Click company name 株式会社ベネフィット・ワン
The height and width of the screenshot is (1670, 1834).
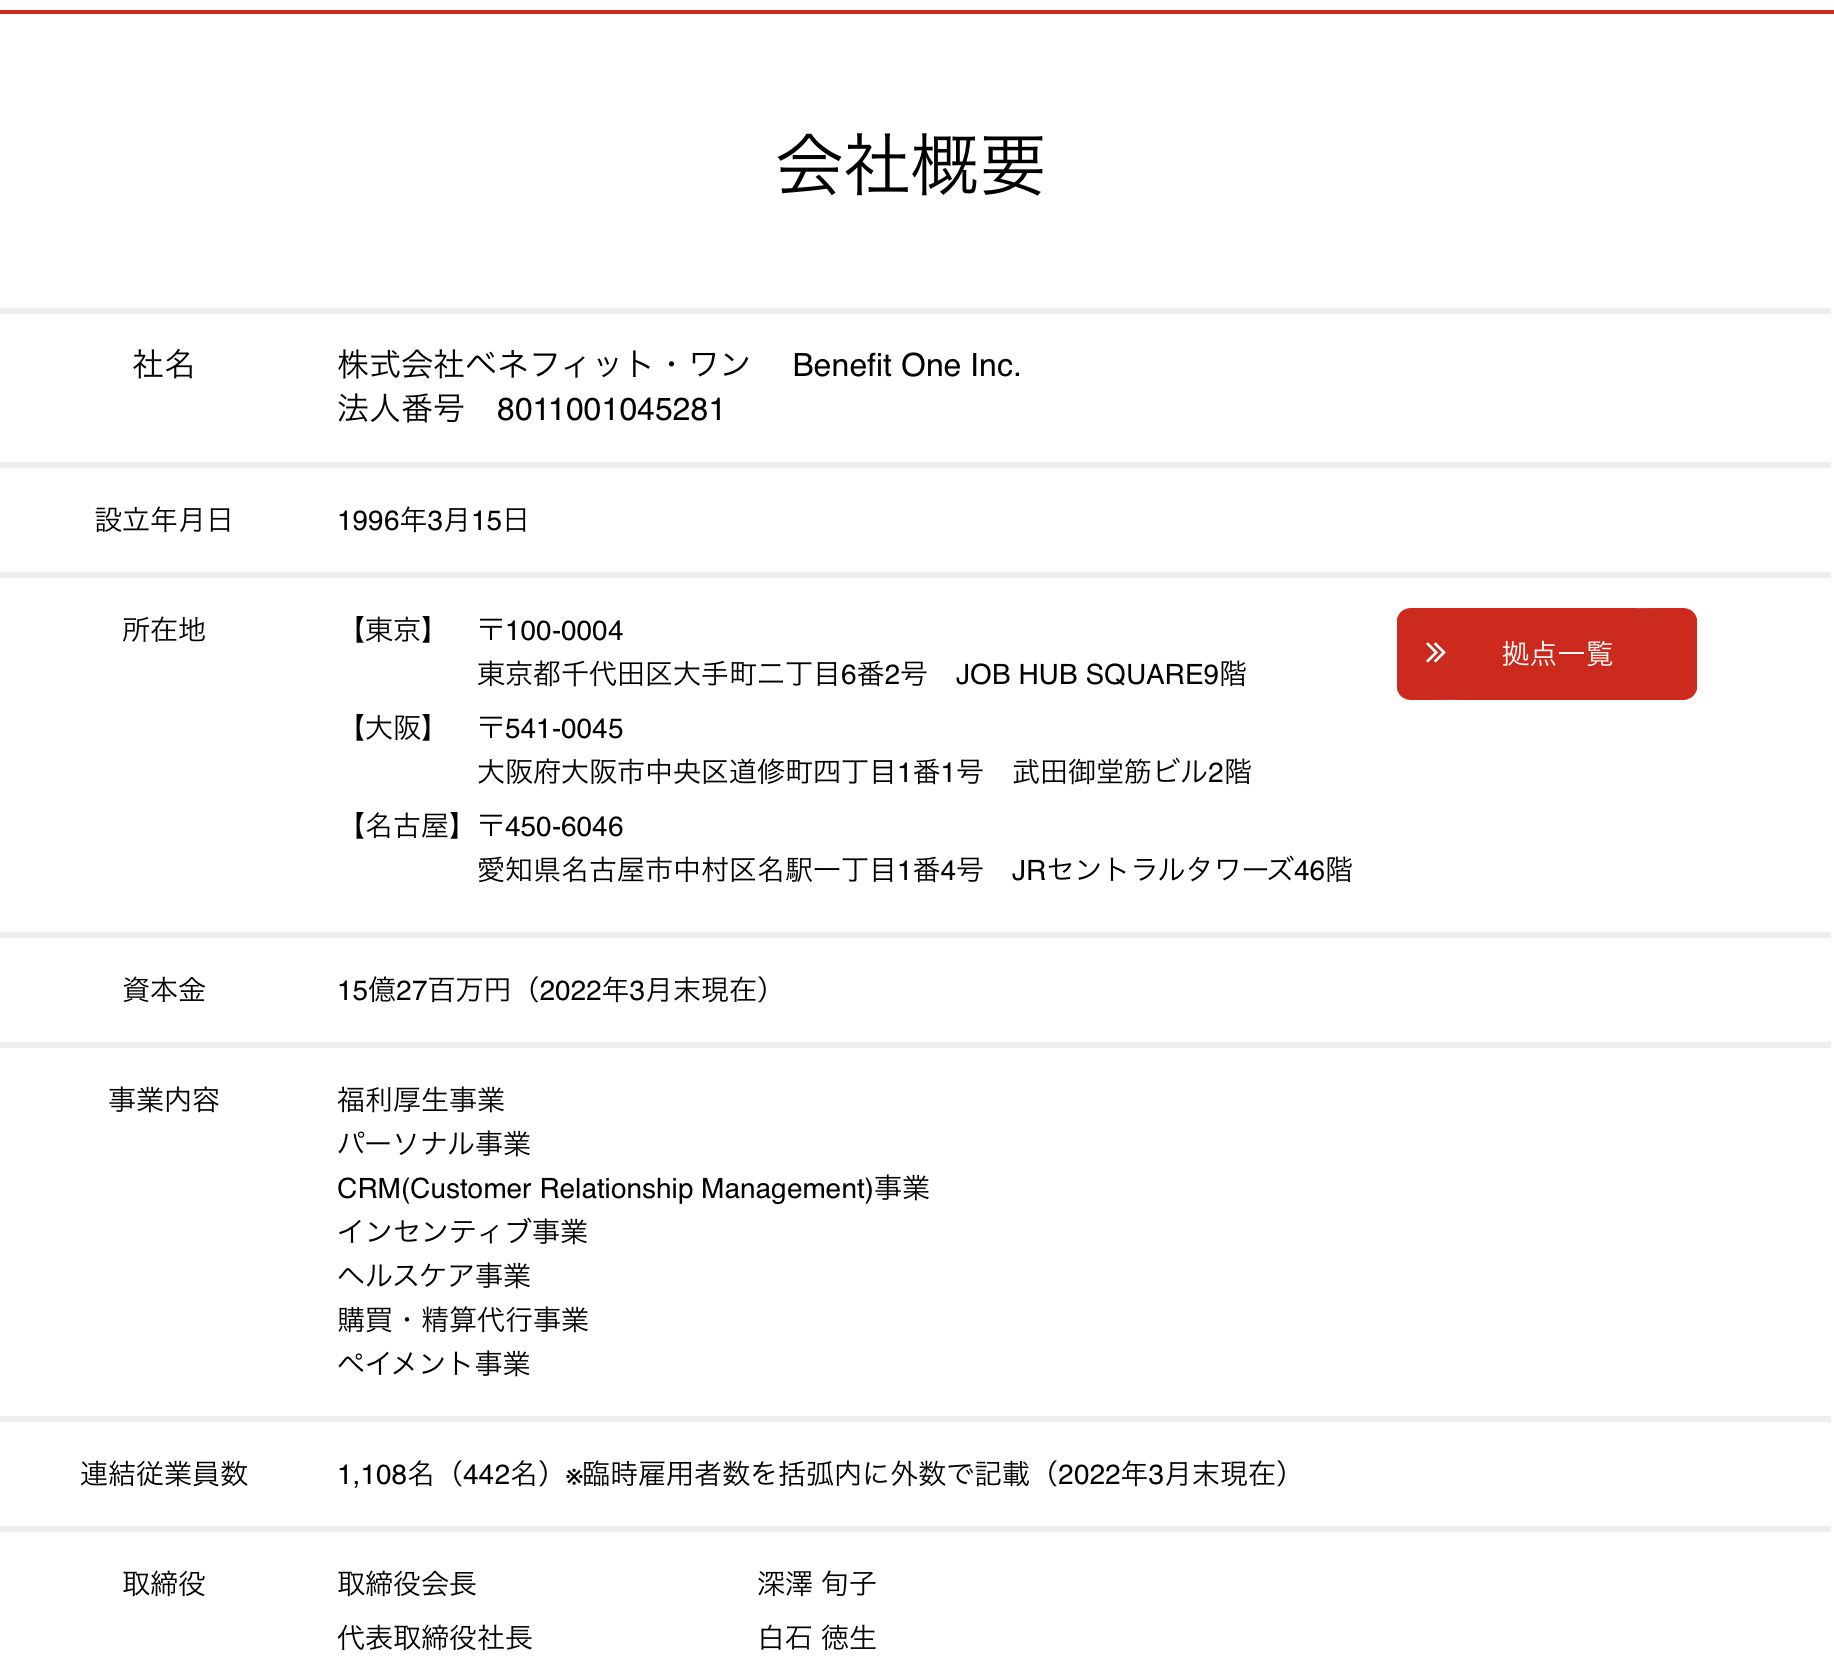[544, 365]
